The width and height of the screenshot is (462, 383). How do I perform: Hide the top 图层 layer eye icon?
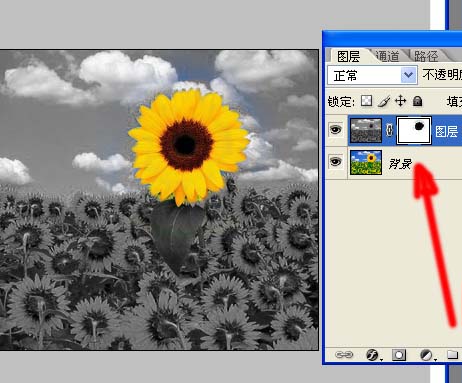point(336,129)
